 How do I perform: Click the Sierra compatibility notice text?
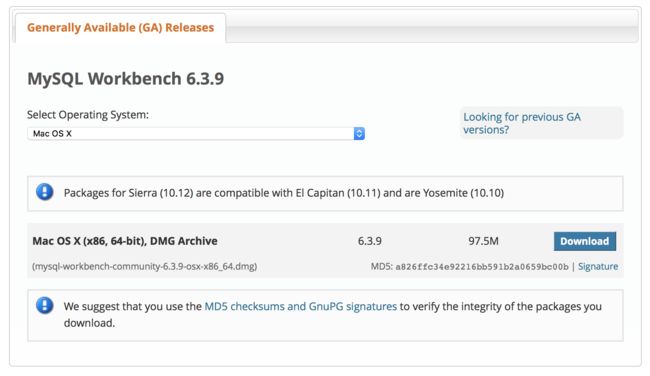[284, 193]
